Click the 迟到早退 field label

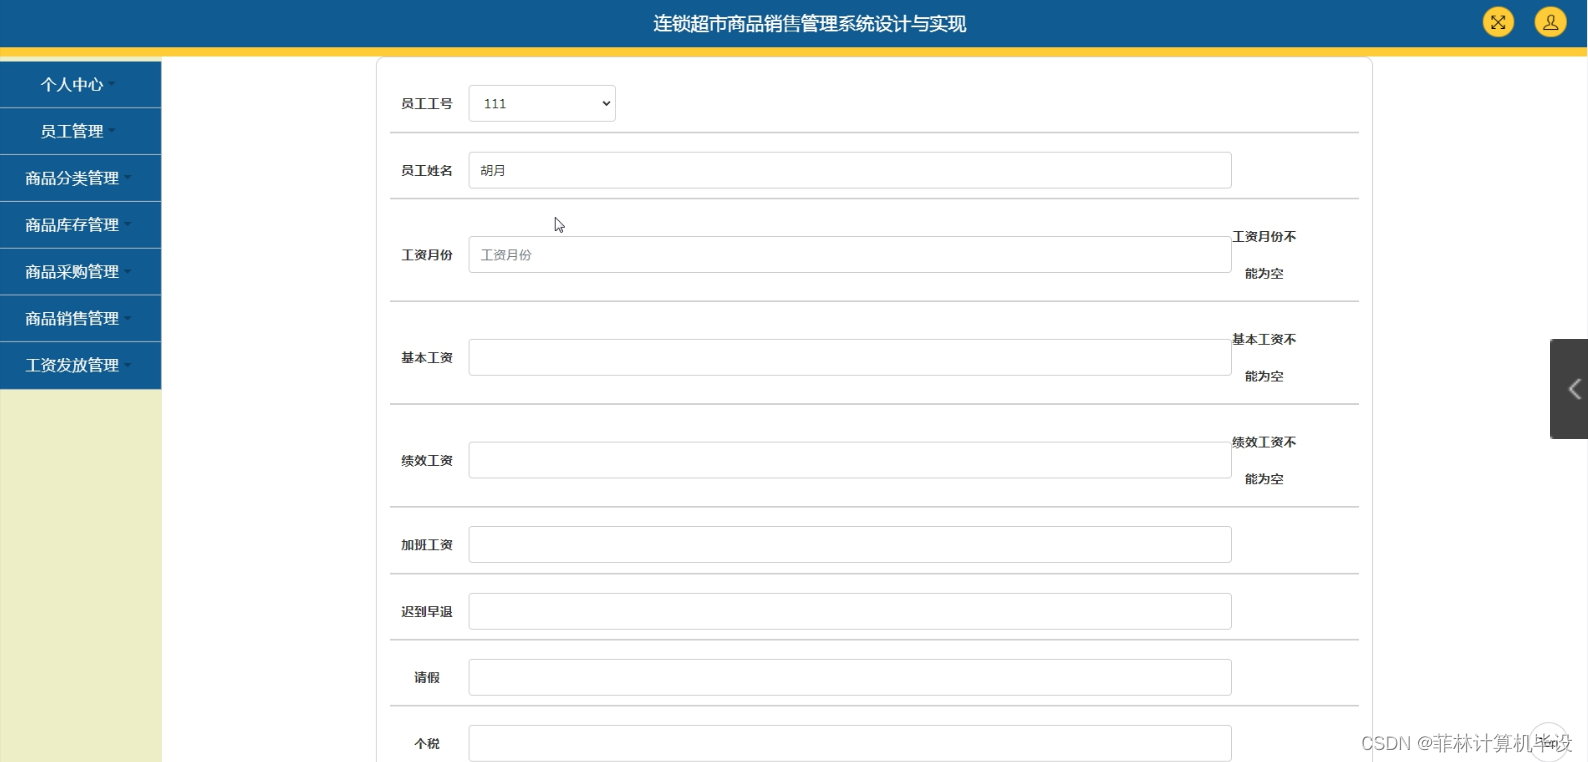click(x=427, y=611)
